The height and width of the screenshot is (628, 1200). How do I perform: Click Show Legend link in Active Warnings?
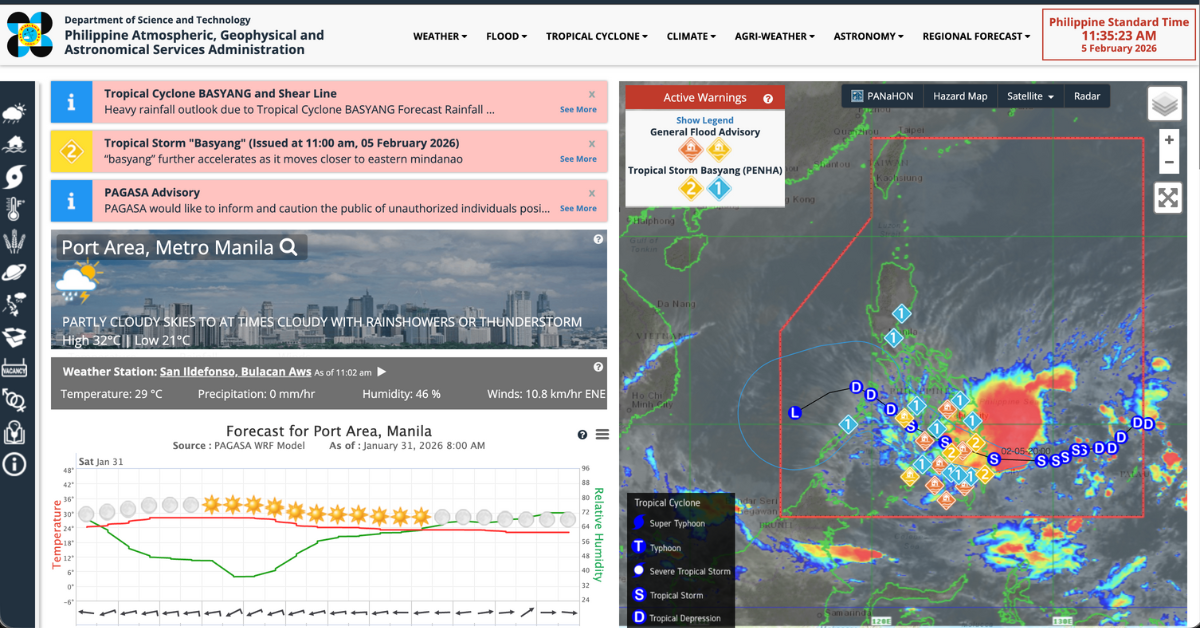[704, 120]
